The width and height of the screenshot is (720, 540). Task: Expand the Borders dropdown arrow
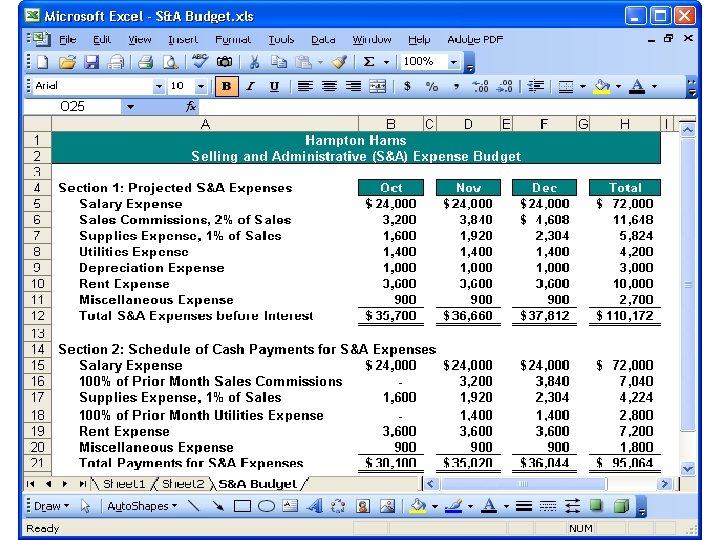coord(583,86)
